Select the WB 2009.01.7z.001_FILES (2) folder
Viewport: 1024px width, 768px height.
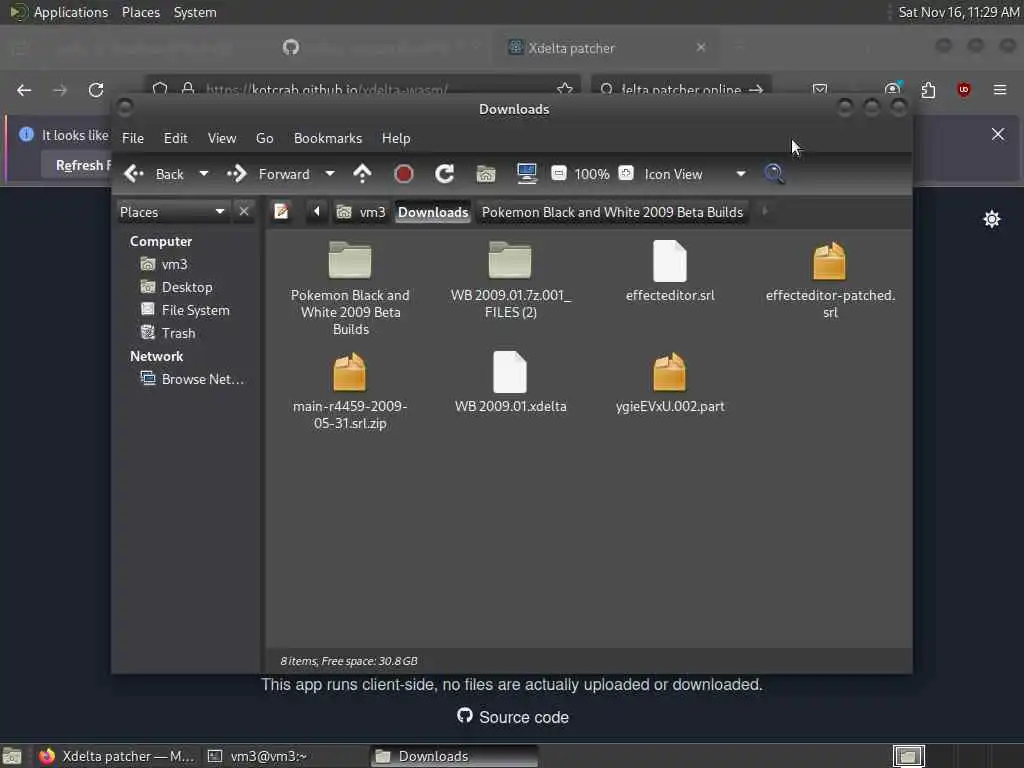pyautogui.click(x=510, y=280)
